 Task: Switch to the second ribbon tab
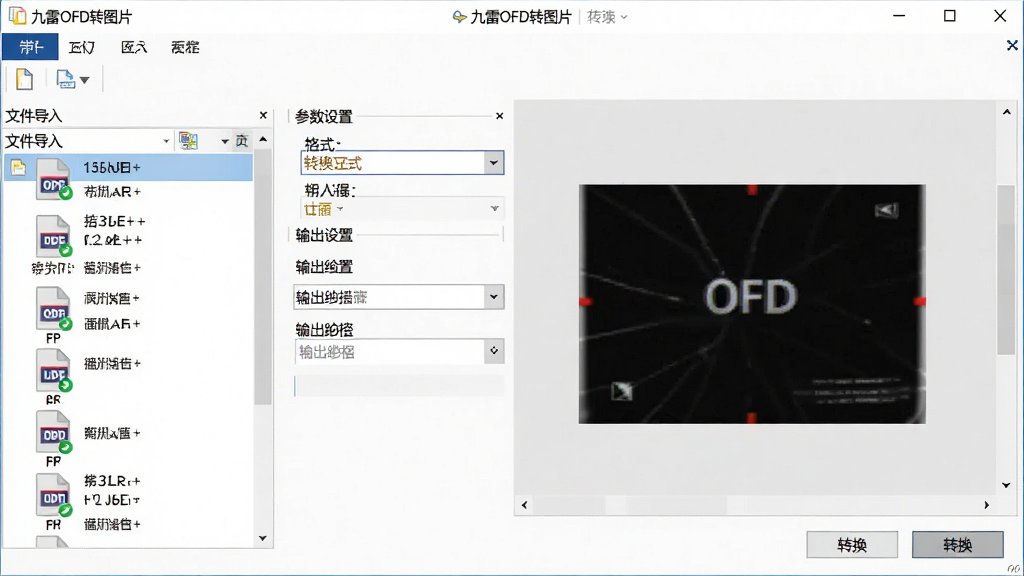(x=82, y=47)
